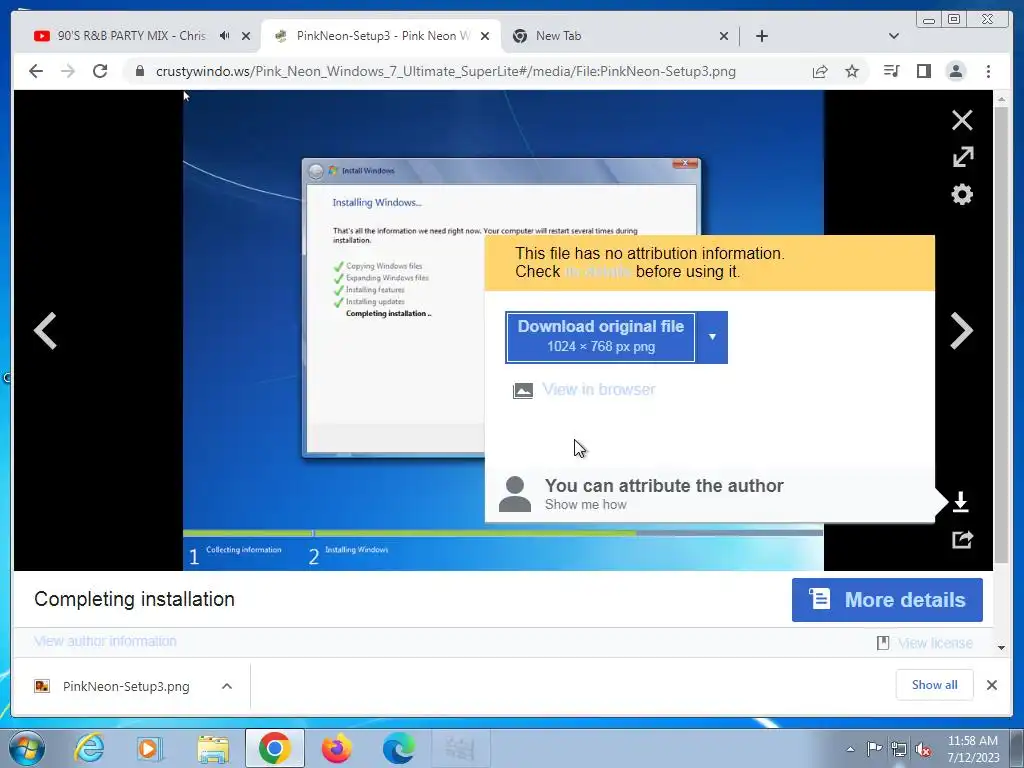Screen dimensions: 1024x768
Task: Click the page vertical scrollbar
Action: tap(1001, 334)
